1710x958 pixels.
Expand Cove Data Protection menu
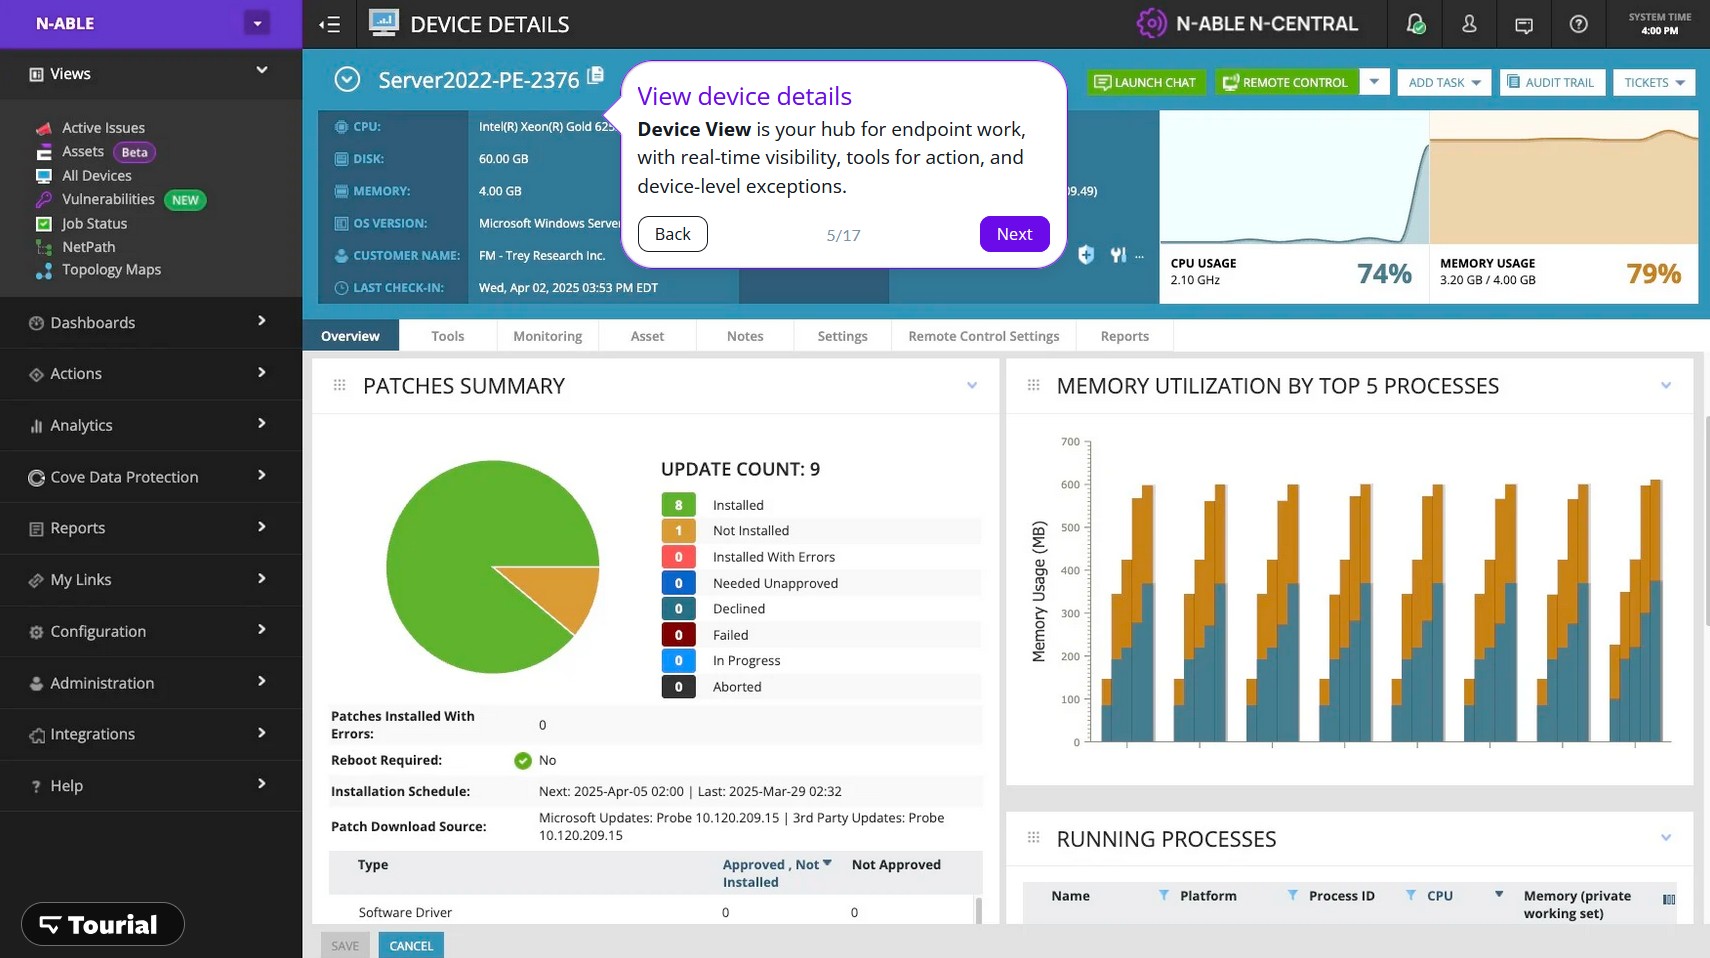pos(262,475)
